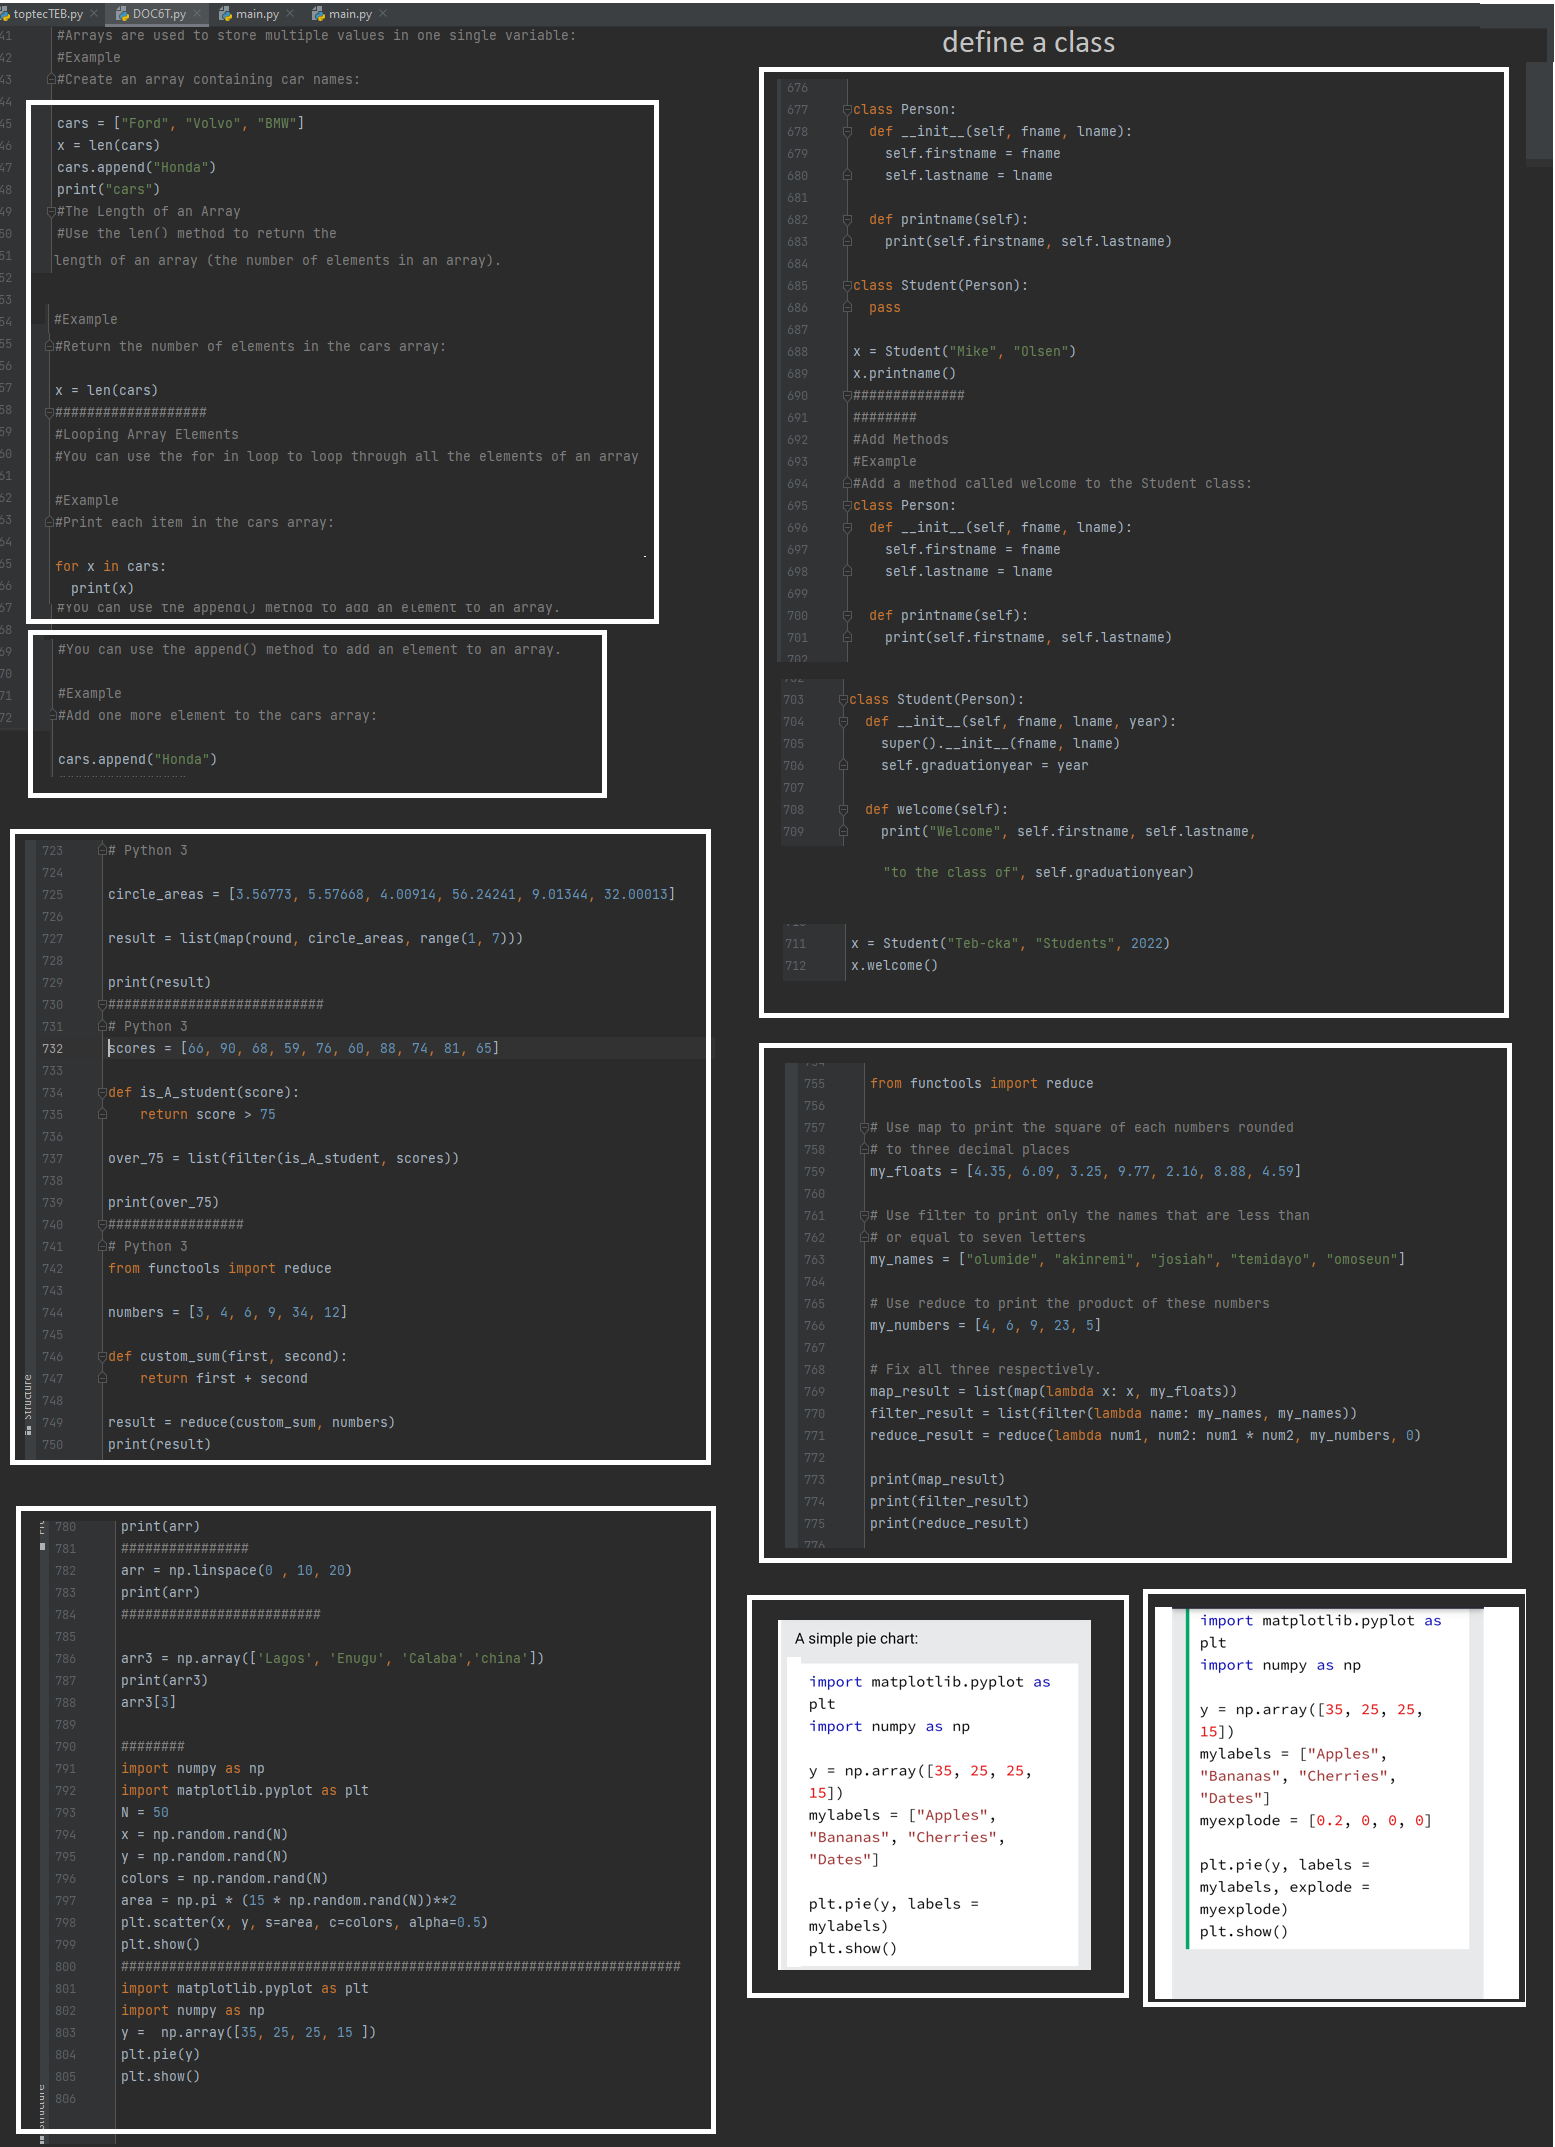Fold class Student(Person) at line 703

click(842, 700)
